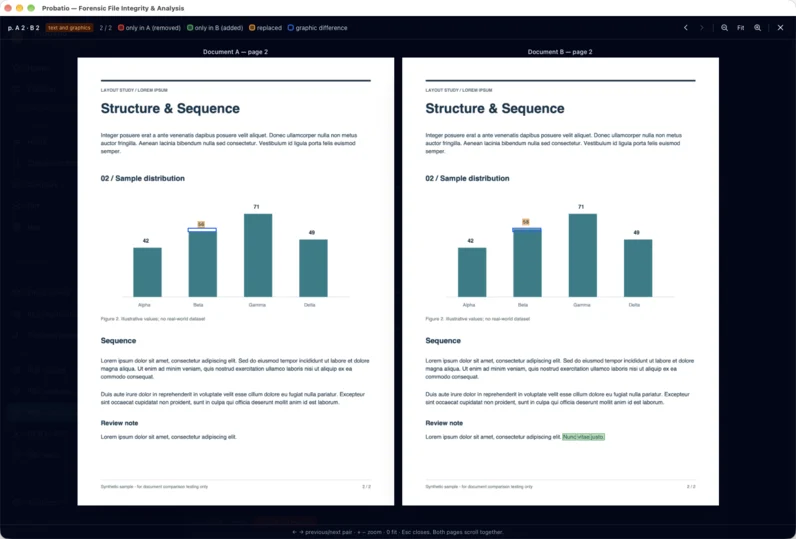This screenshot has width=796, height=539.
Task: Click the blue graphic difference box on Document A's Beta bar
Action: [x=202, y=230]
